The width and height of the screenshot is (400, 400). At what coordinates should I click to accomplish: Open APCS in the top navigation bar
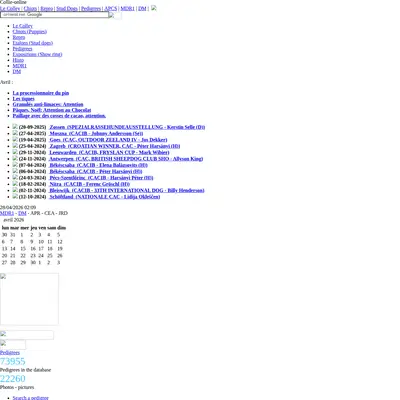111,8
